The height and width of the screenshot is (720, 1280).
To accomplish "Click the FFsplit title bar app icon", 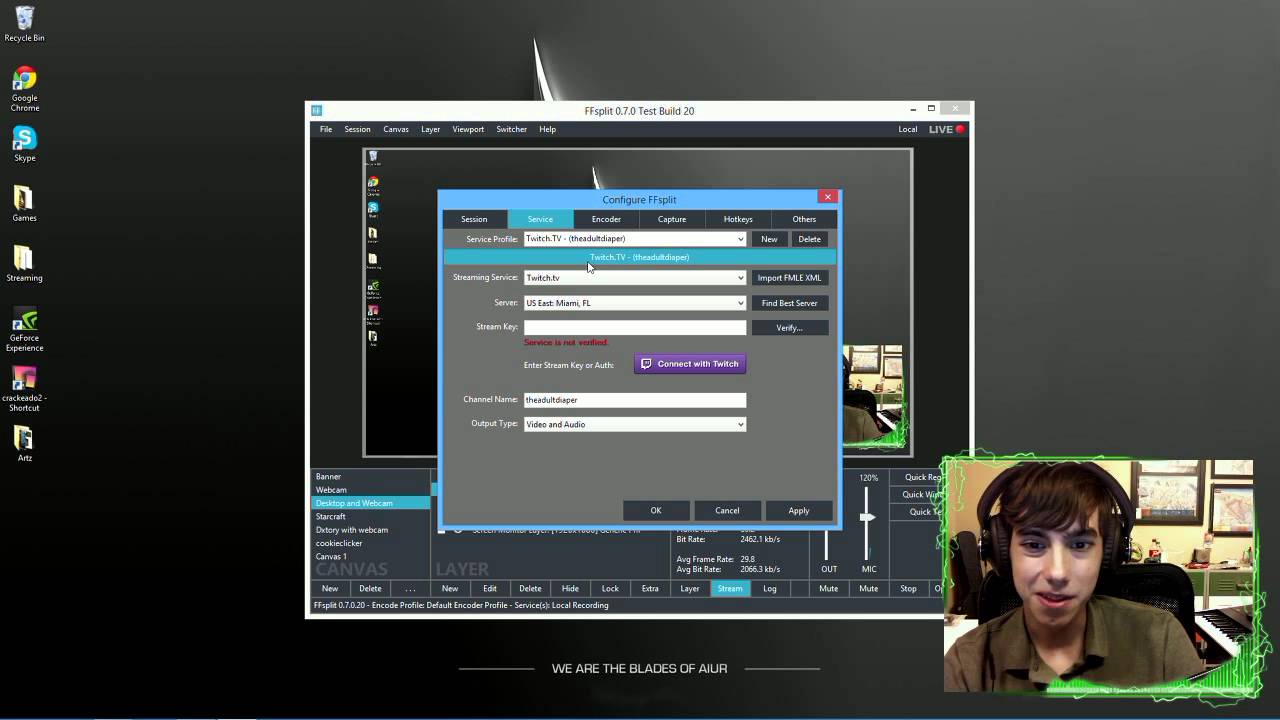I will click(317, 111).
